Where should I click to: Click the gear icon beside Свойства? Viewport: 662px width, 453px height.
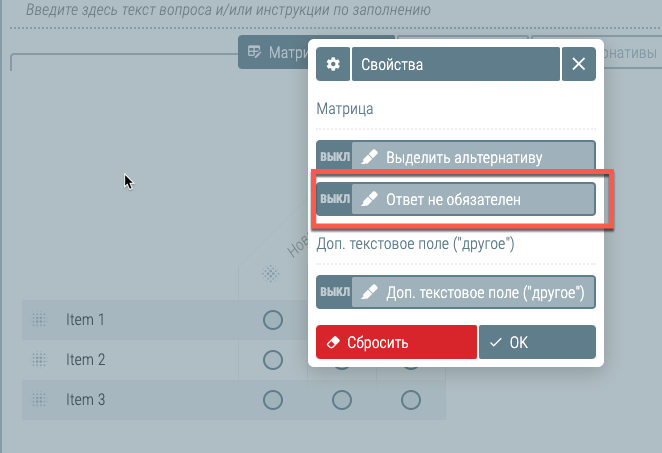coord(333,64)
